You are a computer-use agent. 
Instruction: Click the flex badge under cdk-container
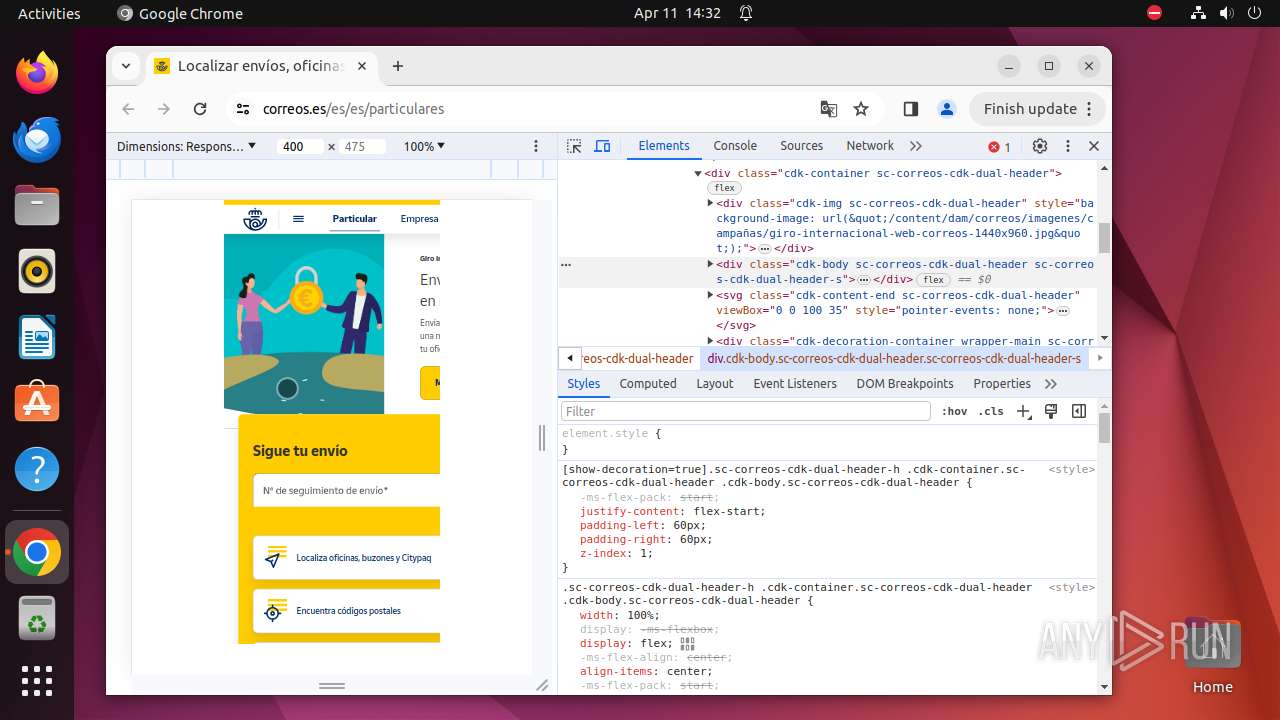[724, 188]
